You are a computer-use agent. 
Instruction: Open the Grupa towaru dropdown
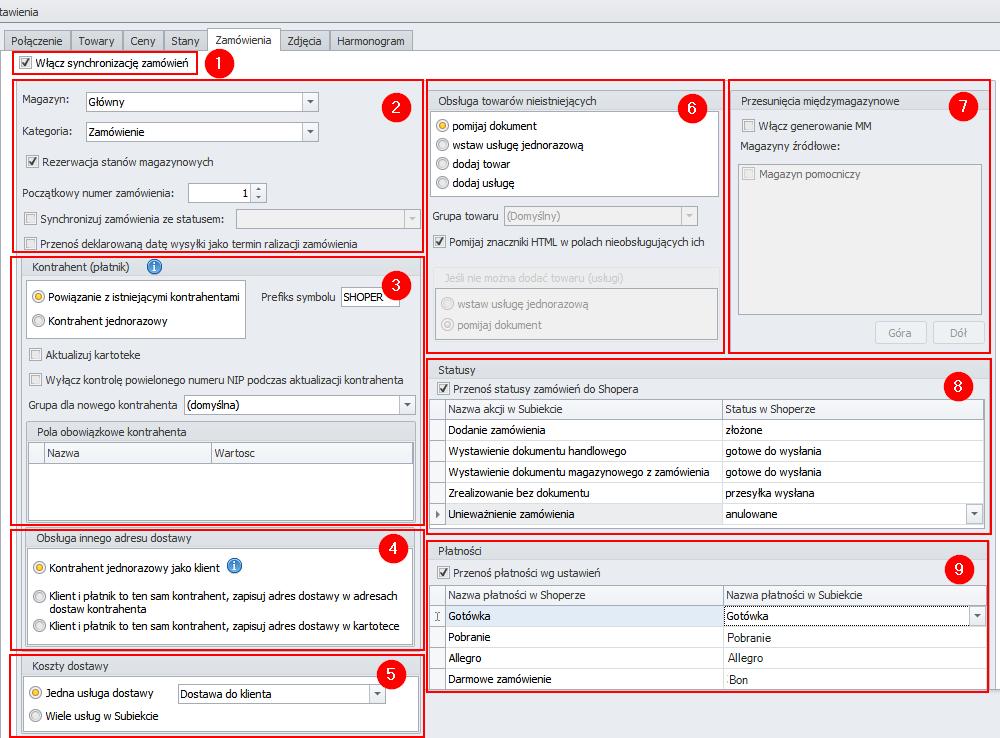click(x=689, y=216)
